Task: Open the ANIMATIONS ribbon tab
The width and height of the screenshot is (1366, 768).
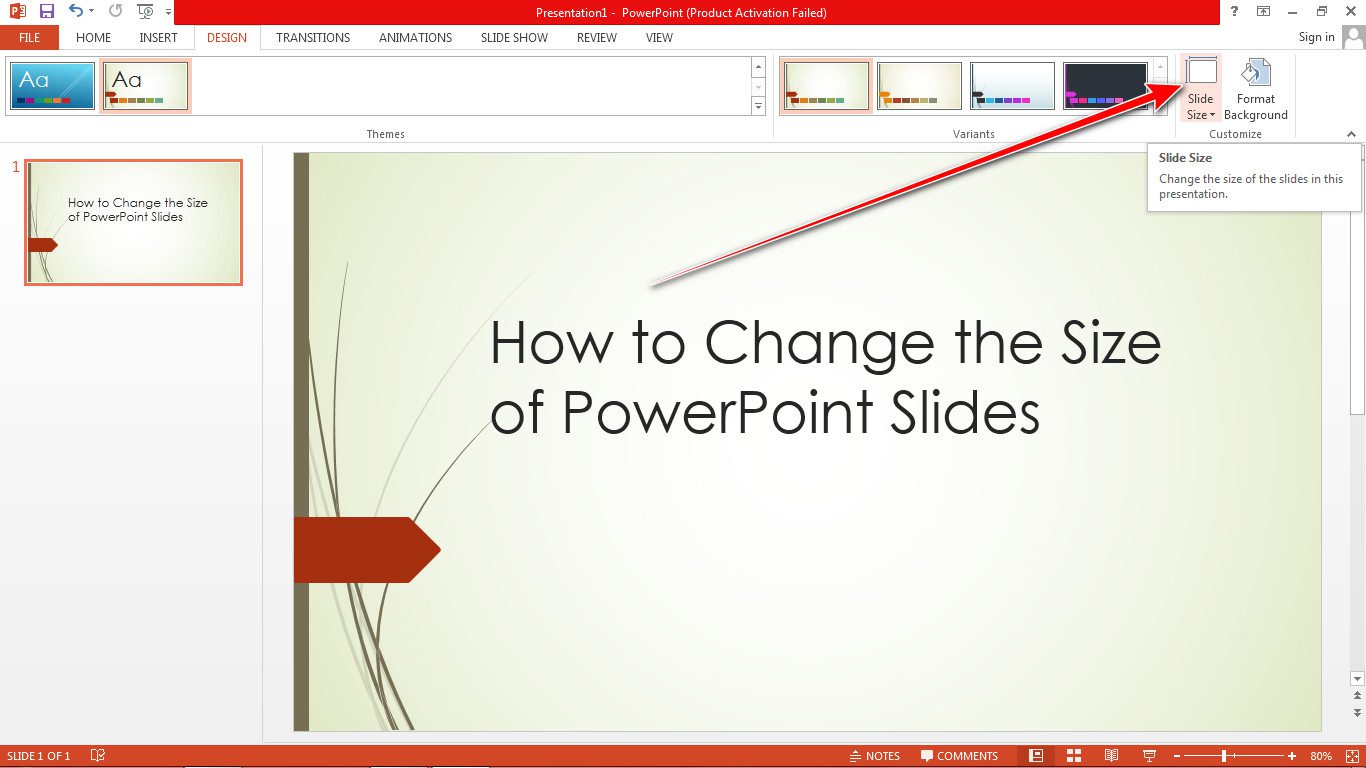Action: tap(415, 38)
